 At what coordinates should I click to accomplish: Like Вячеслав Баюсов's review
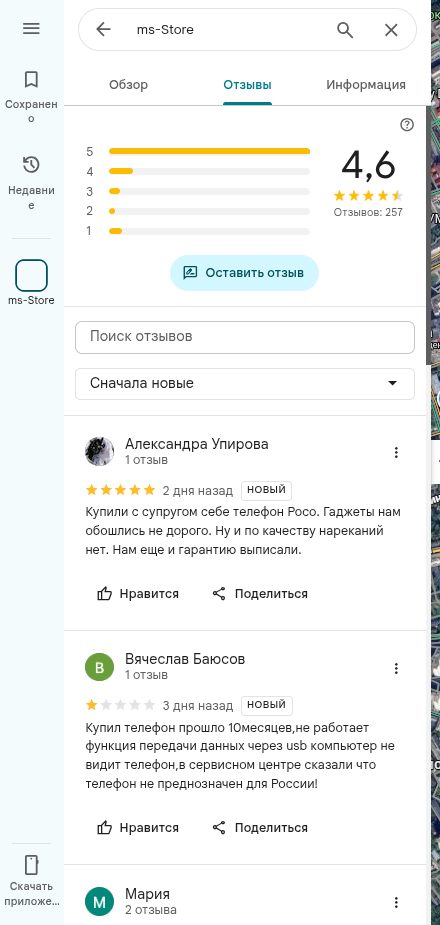(x=137, y=828)
